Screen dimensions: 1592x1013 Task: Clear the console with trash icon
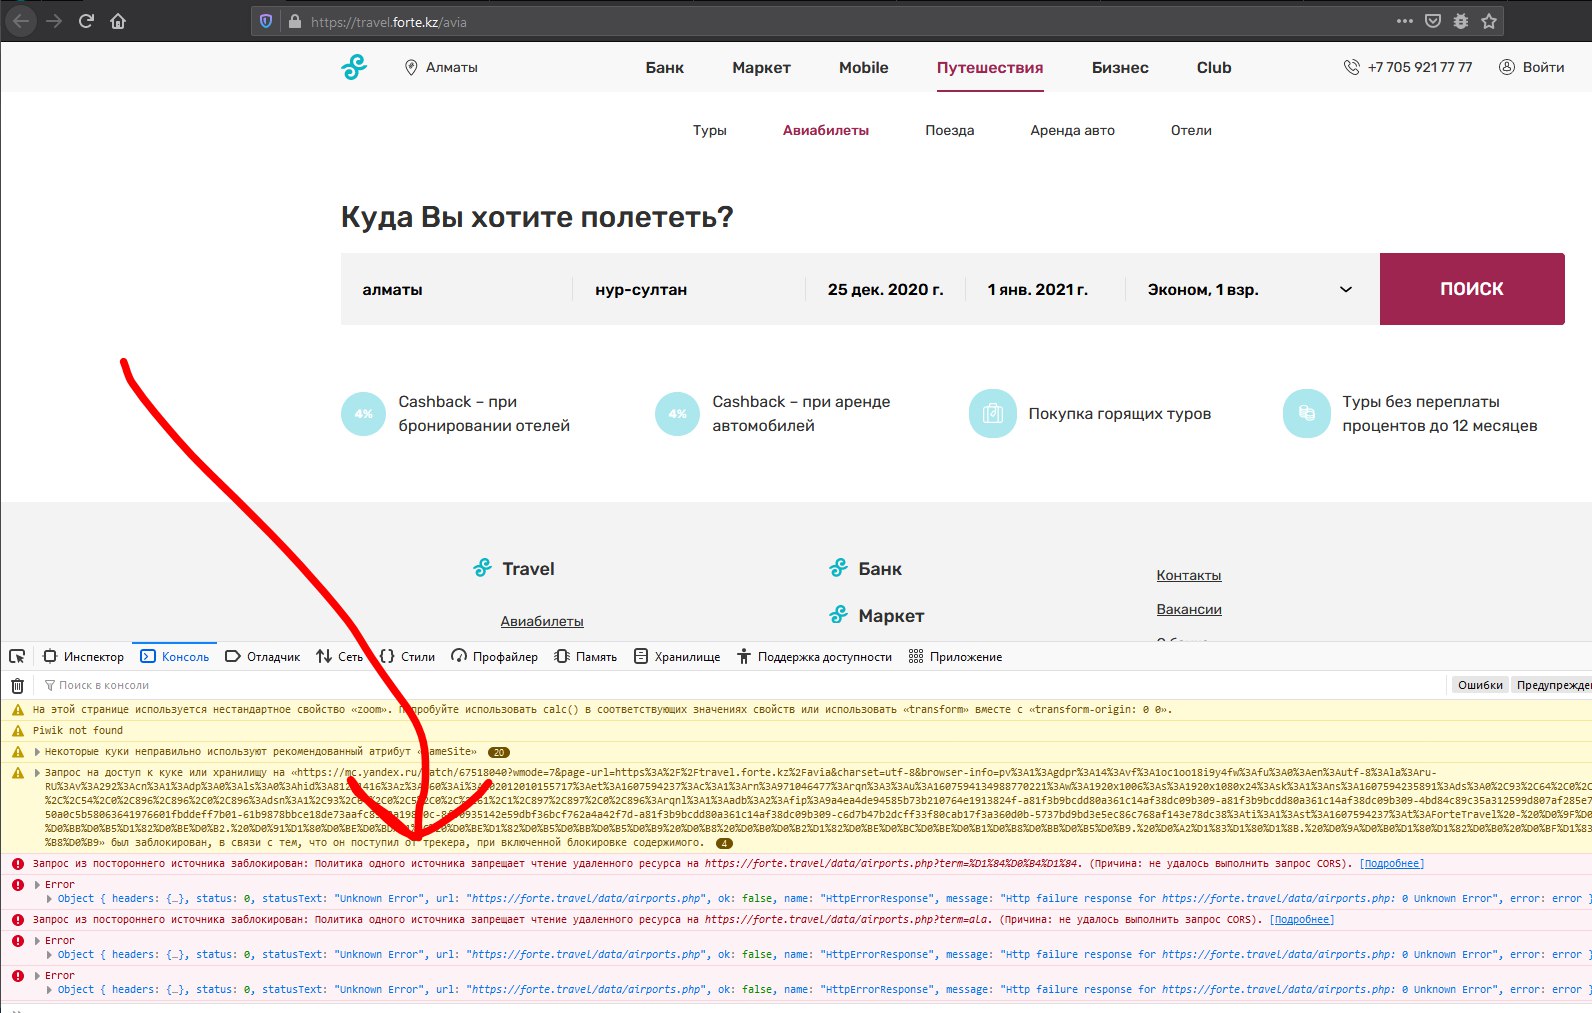(17, 685)
